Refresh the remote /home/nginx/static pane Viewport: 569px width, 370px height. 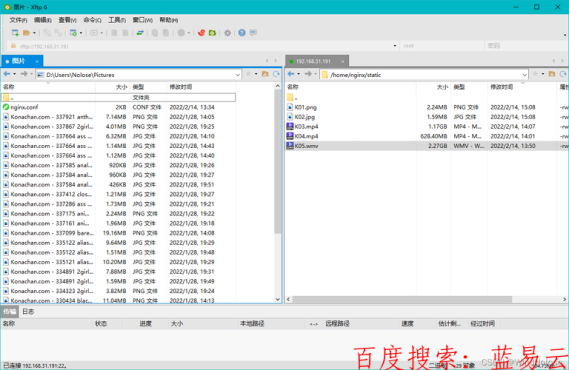[563, 74]
